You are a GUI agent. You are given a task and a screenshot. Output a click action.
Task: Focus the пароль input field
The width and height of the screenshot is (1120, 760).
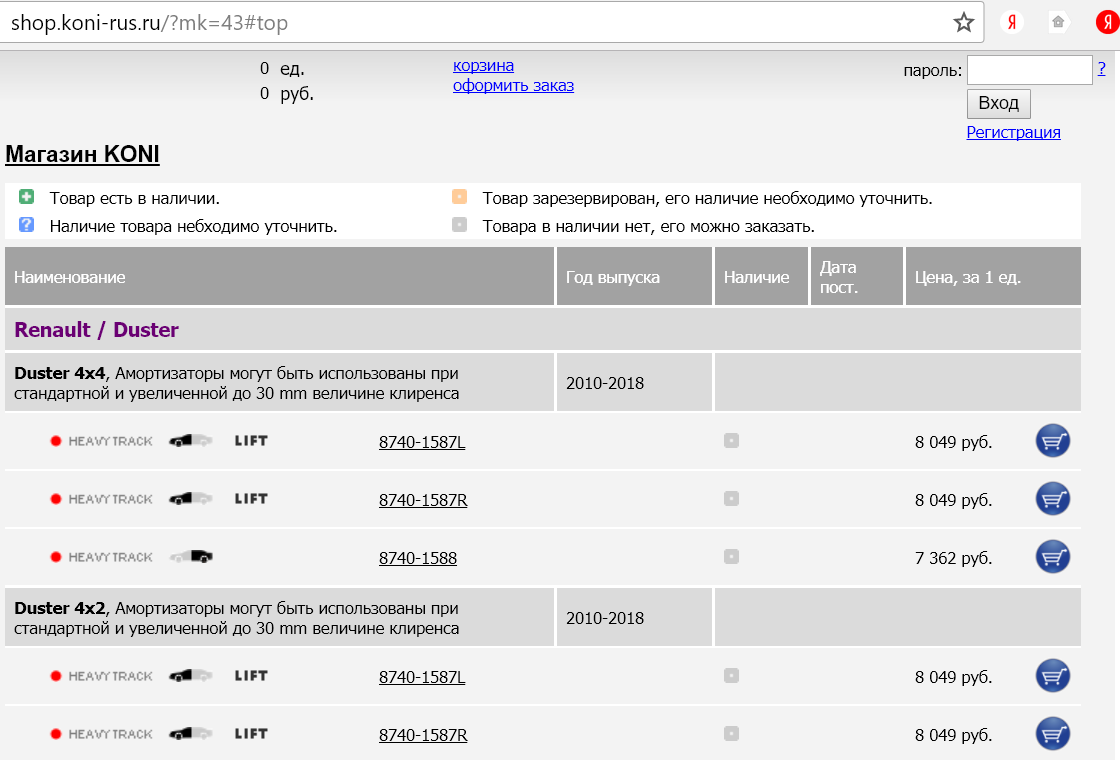point(1029,70)
